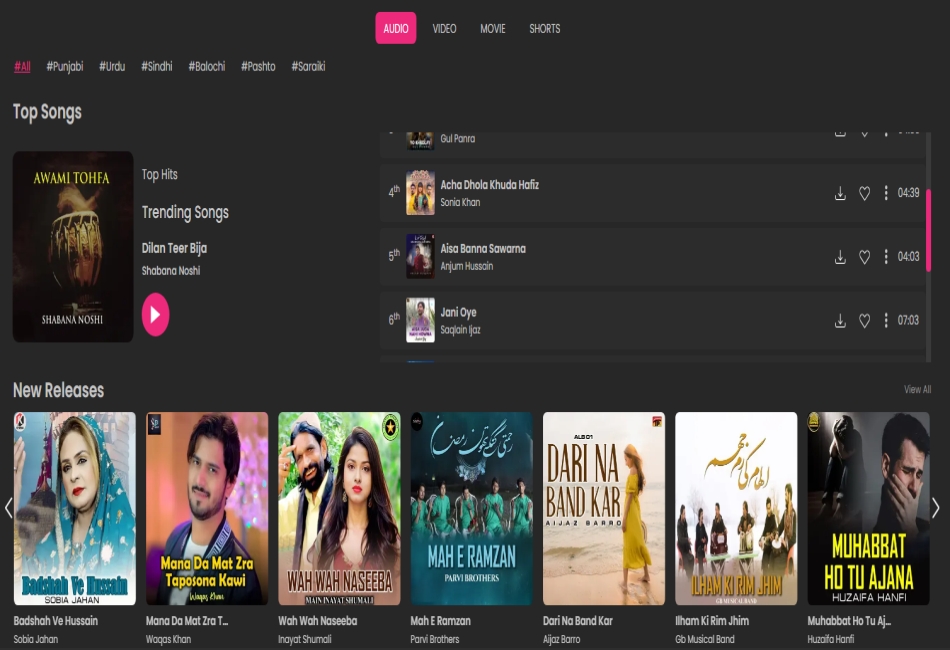Open the options menu for Jani Oye
Viewport: 950px width, 650px height.
886,320
